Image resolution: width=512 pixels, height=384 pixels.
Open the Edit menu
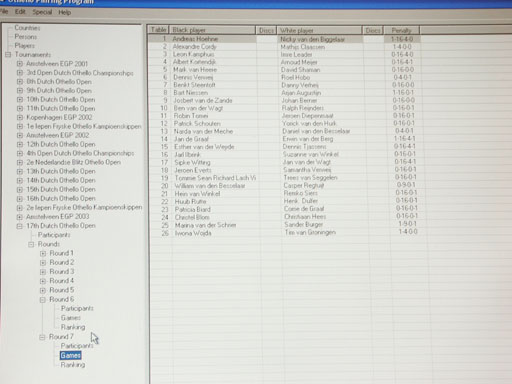tap(20, 12)
